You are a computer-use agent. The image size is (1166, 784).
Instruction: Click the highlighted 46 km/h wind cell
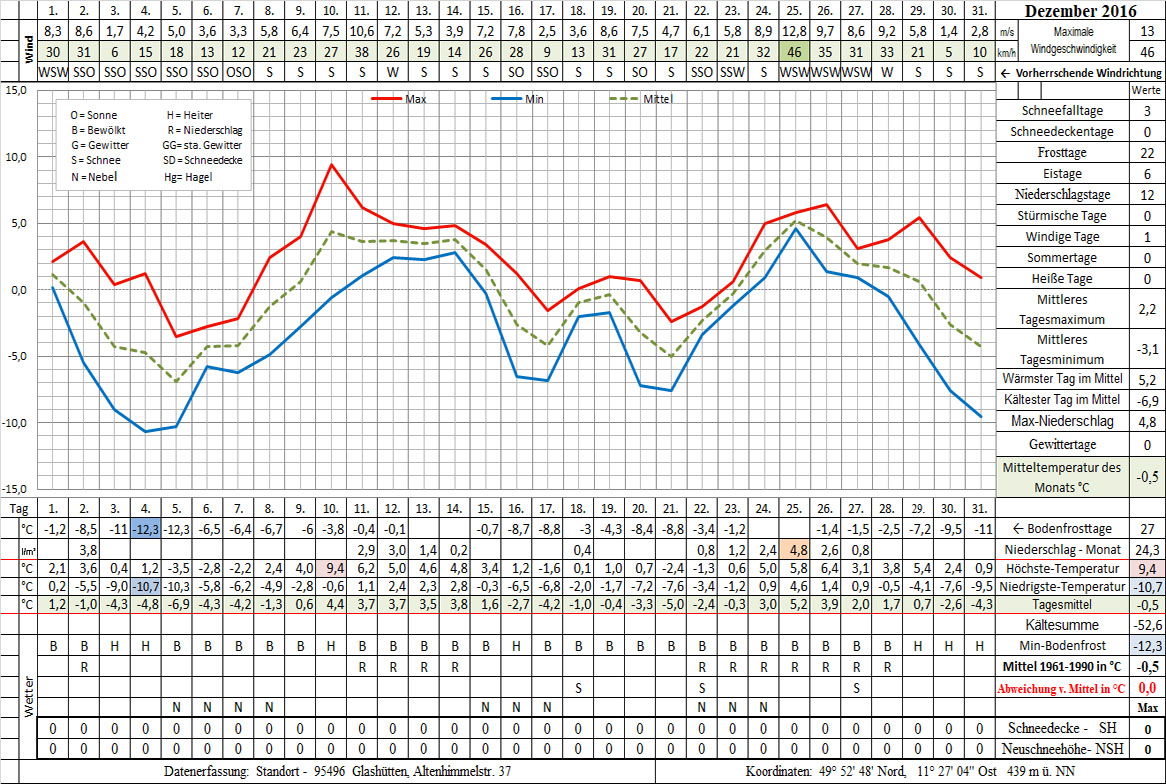pyautogui.click(x=793, y=51)
